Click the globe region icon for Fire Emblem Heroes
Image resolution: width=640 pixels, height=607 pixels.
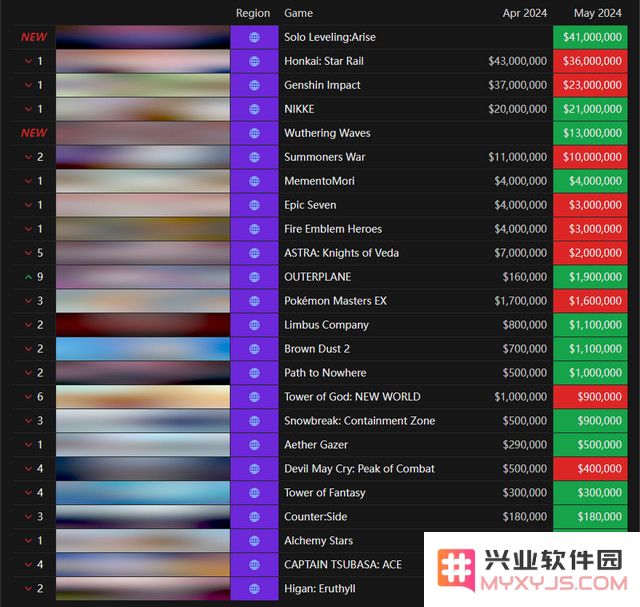pyautogui.click(x=254, y=229)
